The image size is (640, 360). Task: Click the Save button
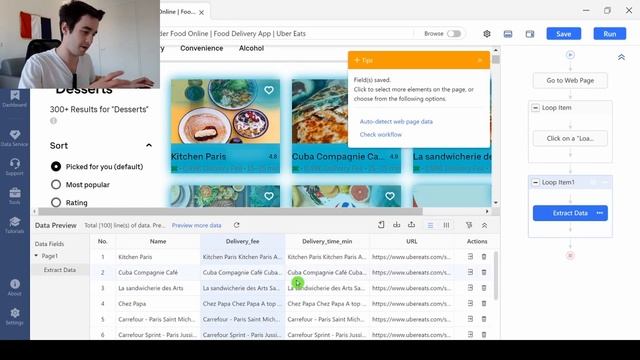[x=564, y=34]
